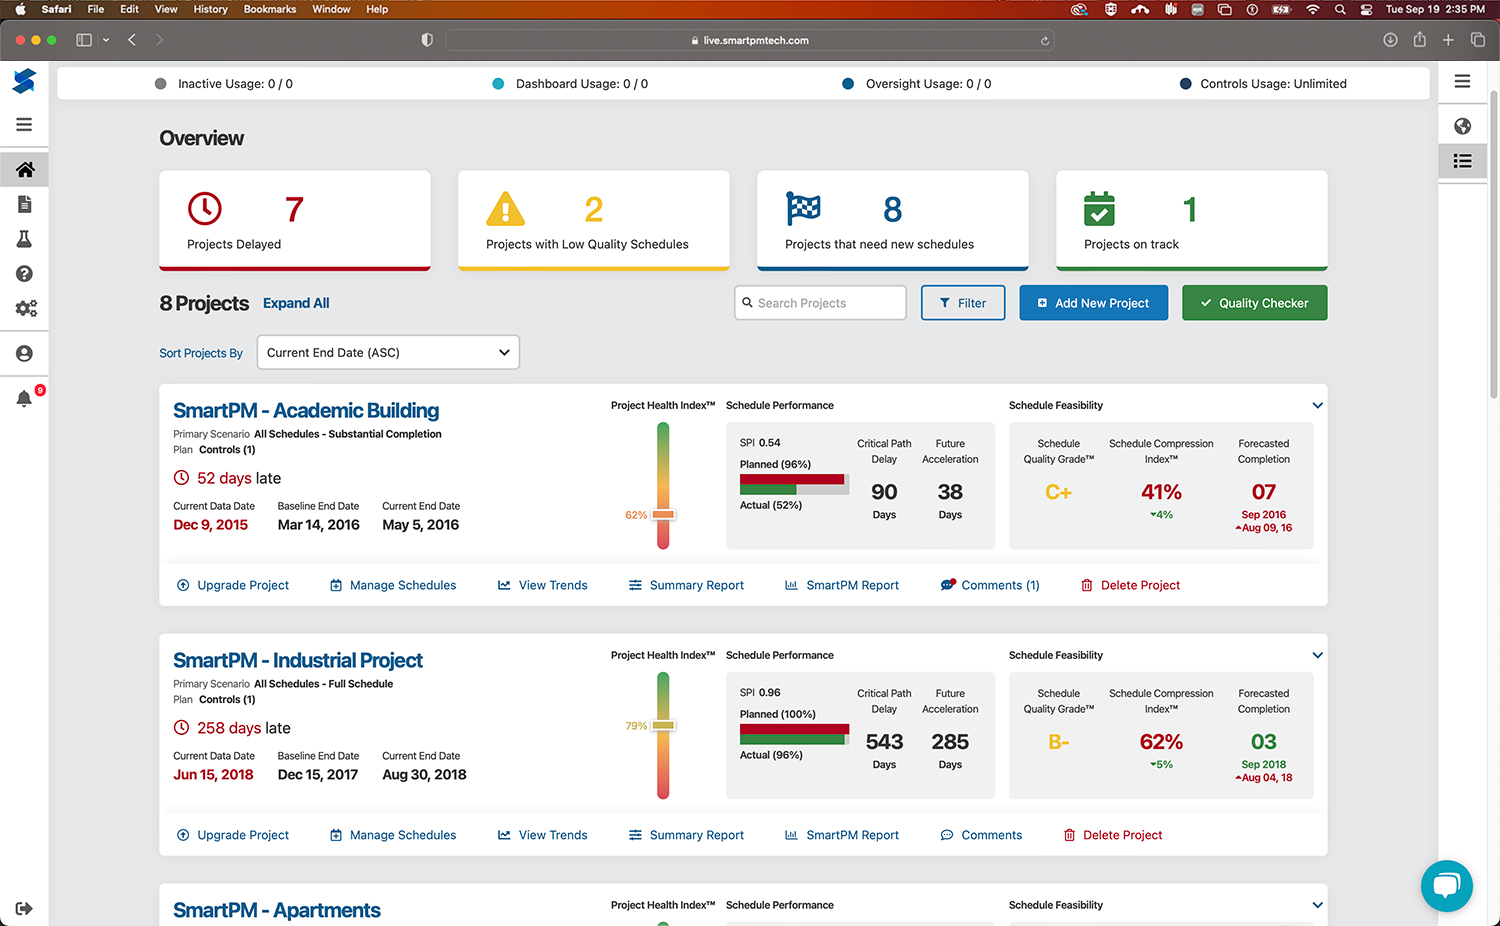Open the right panel hamburger menu

[1462, 82]
